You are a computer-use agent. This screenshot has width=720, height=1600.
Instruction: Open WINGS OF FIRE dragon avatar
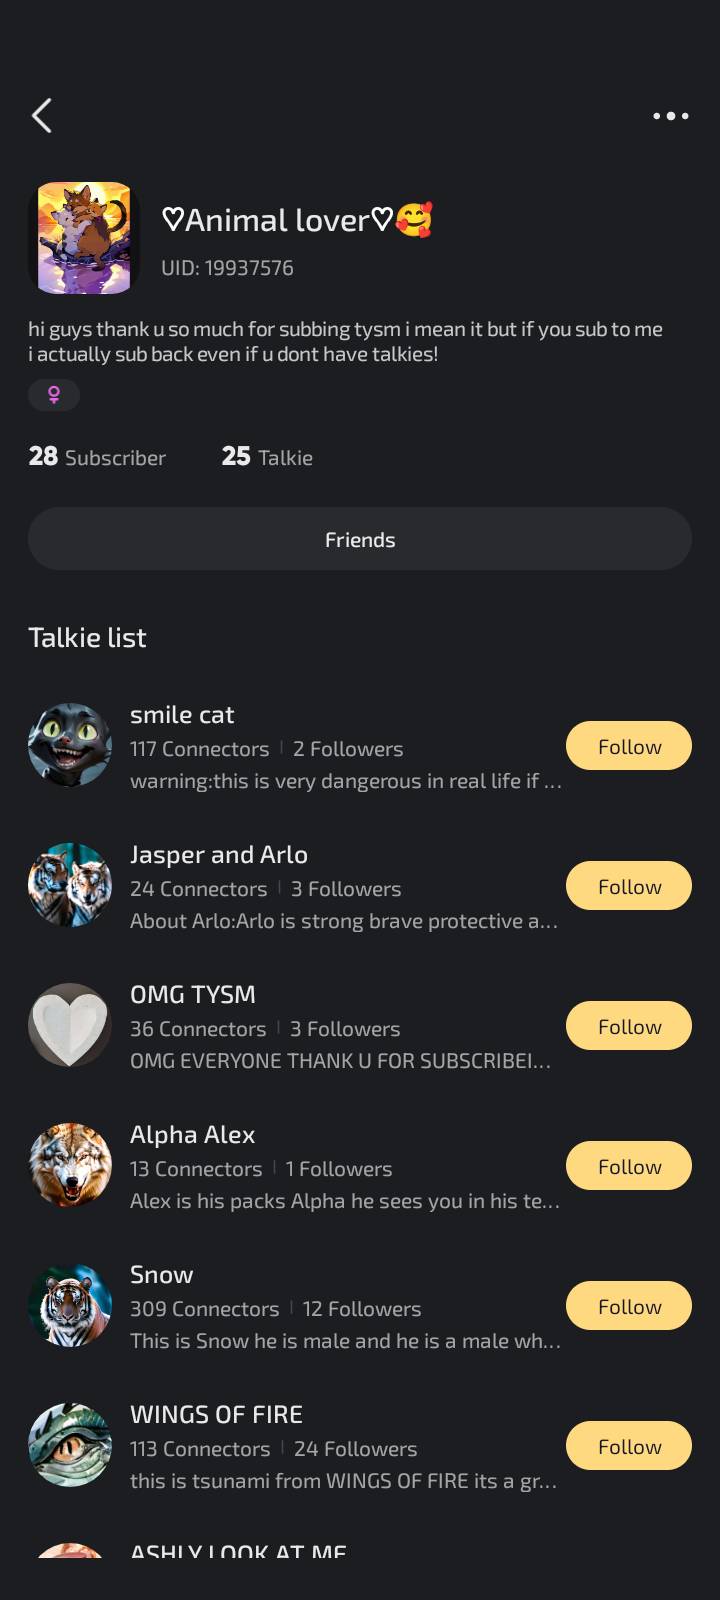point(70,1445)
